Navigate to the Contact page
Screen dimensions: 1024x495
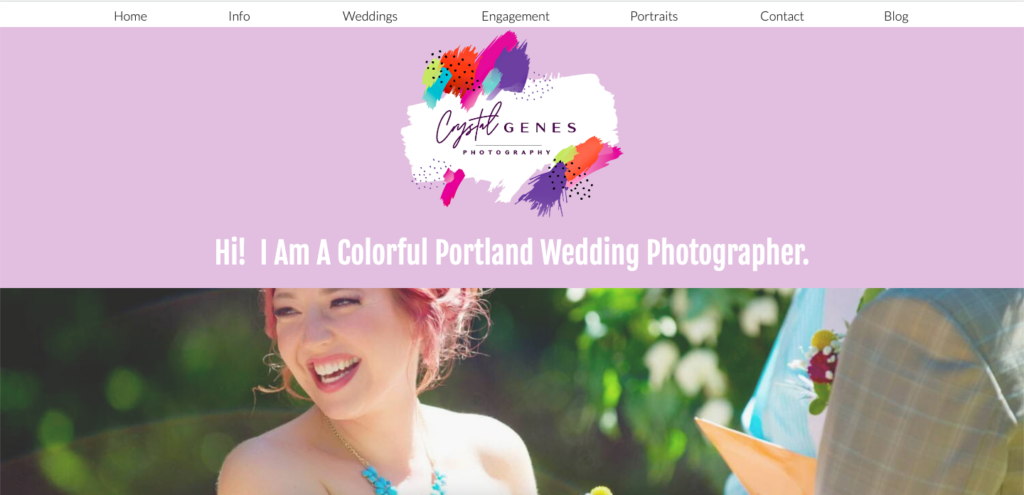click(782, 16)
